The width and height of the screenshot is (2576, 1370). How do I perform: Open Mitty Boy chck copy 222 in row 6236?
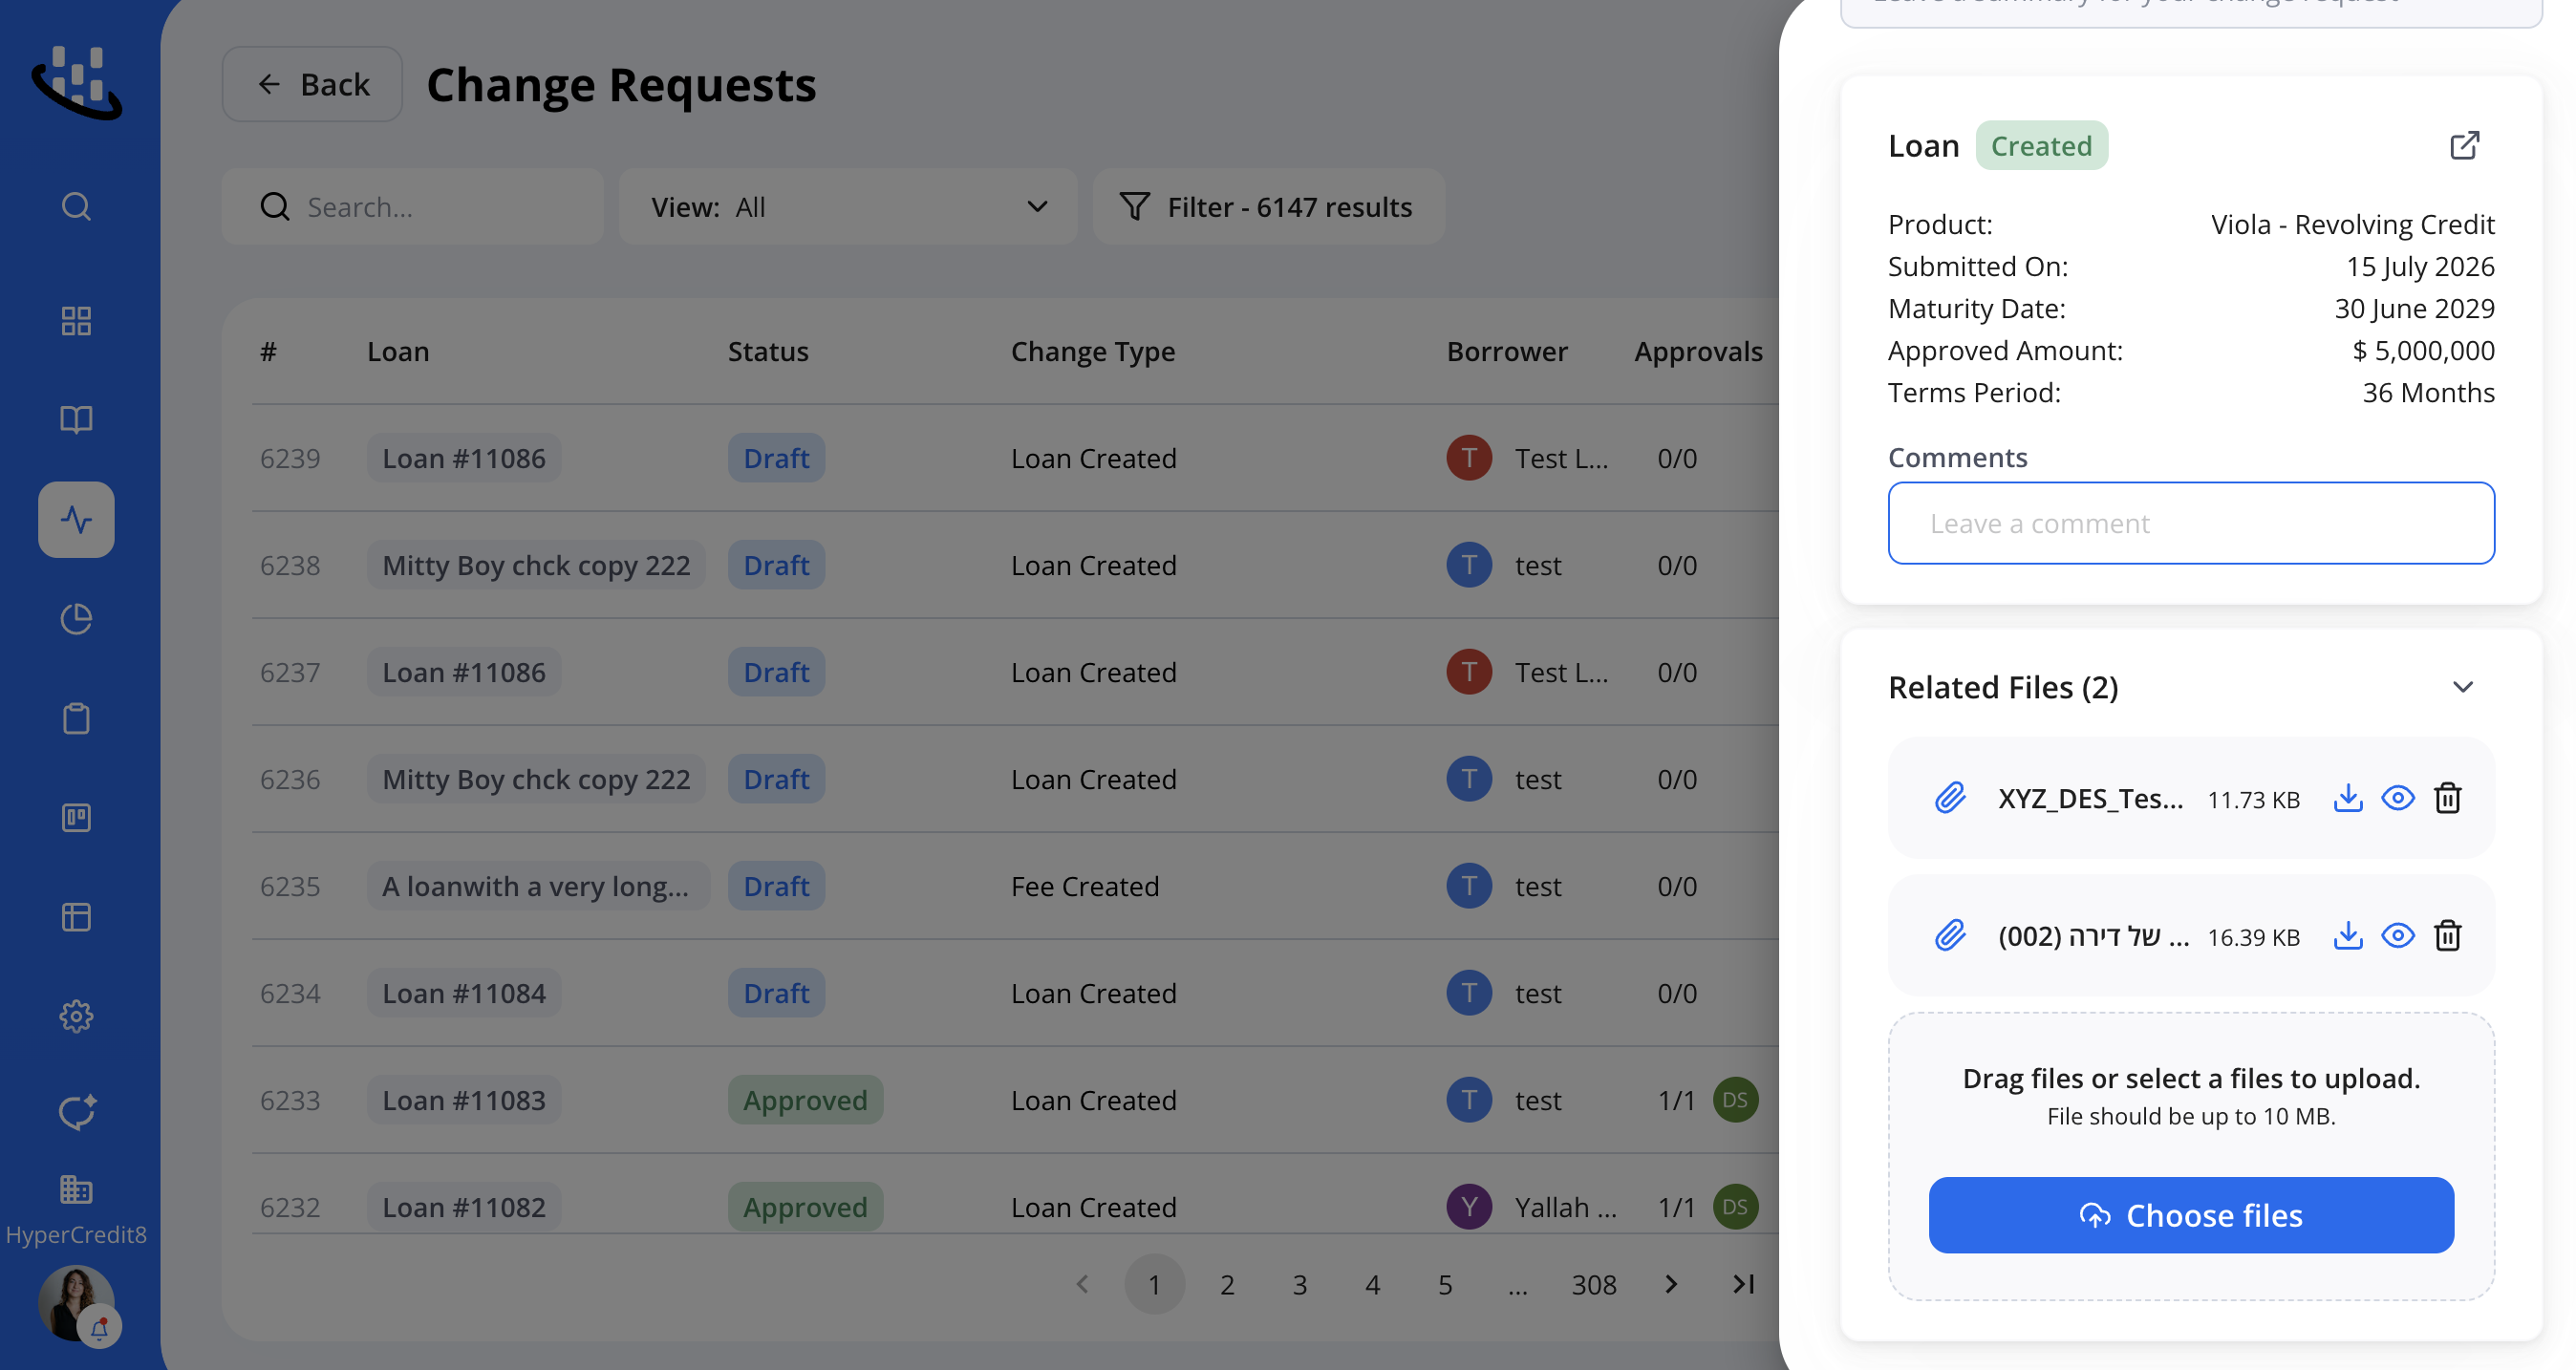click(x=536, y=779)
